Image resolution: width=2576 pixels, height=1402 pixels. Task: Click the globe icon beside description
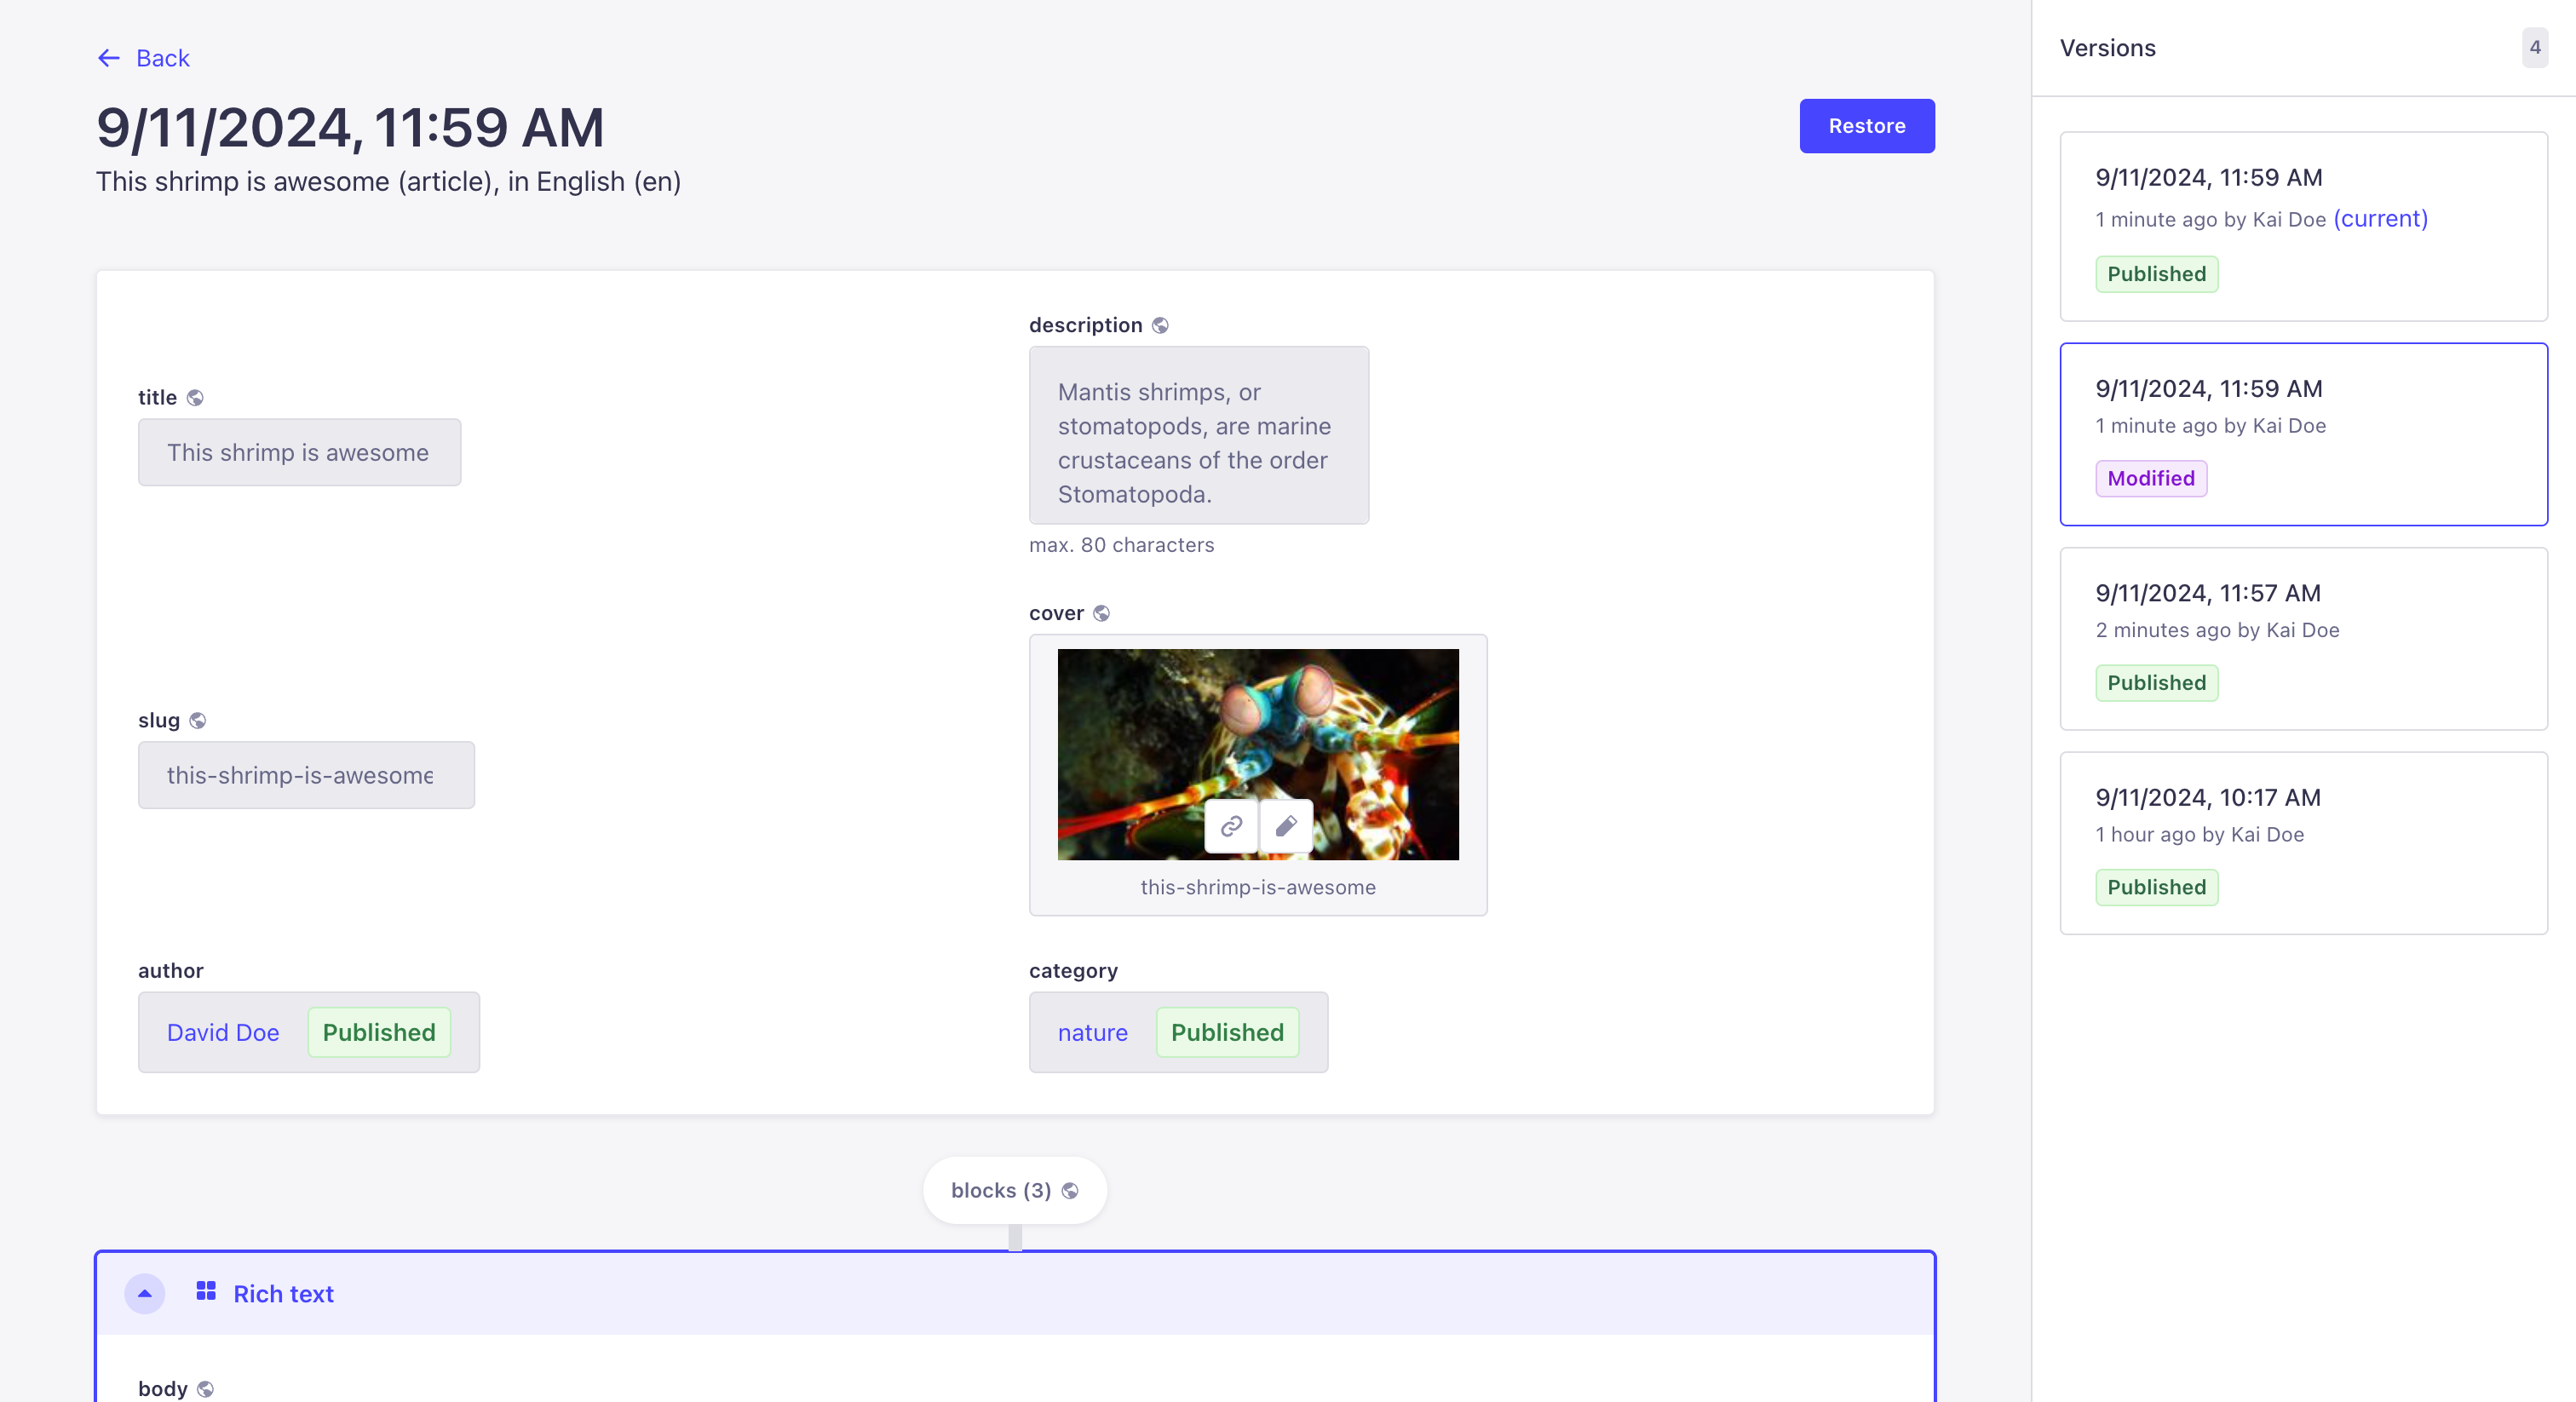[x=1160, y=325]
